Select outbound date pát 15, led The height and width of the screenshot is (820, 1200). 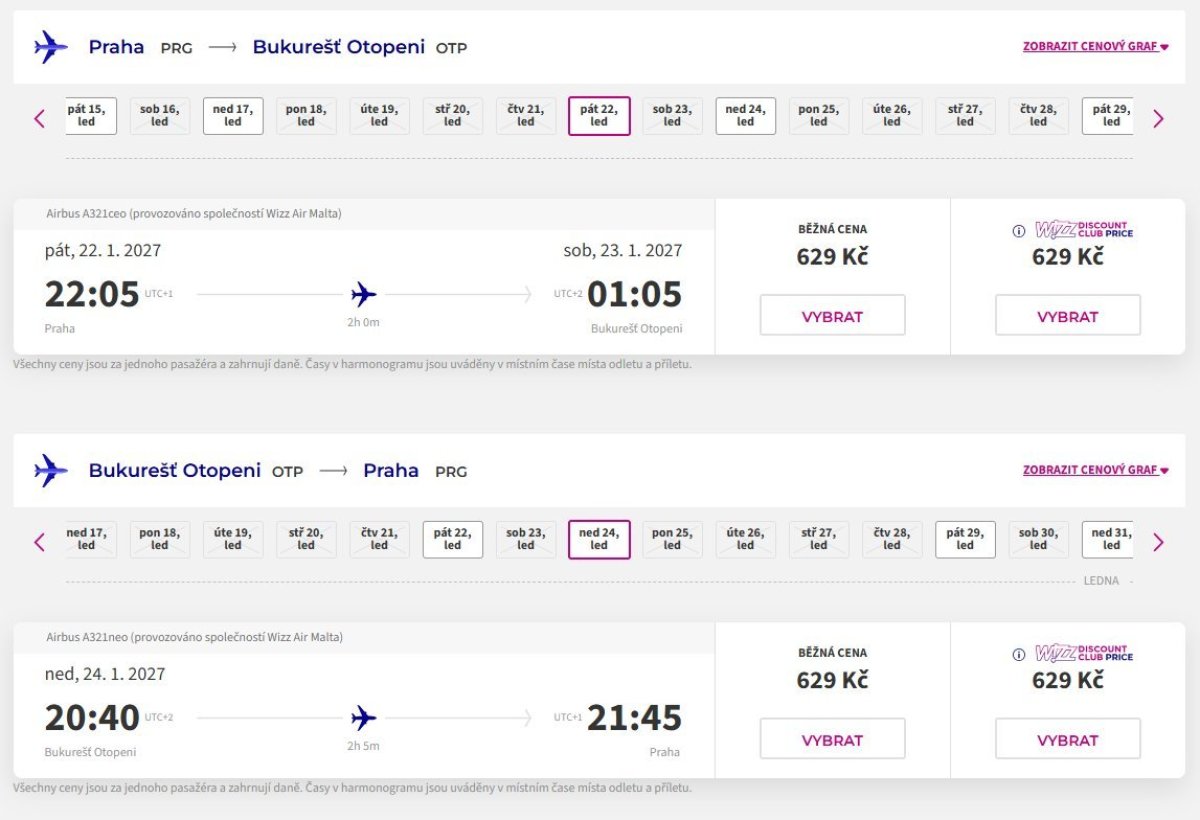point(91,116)
